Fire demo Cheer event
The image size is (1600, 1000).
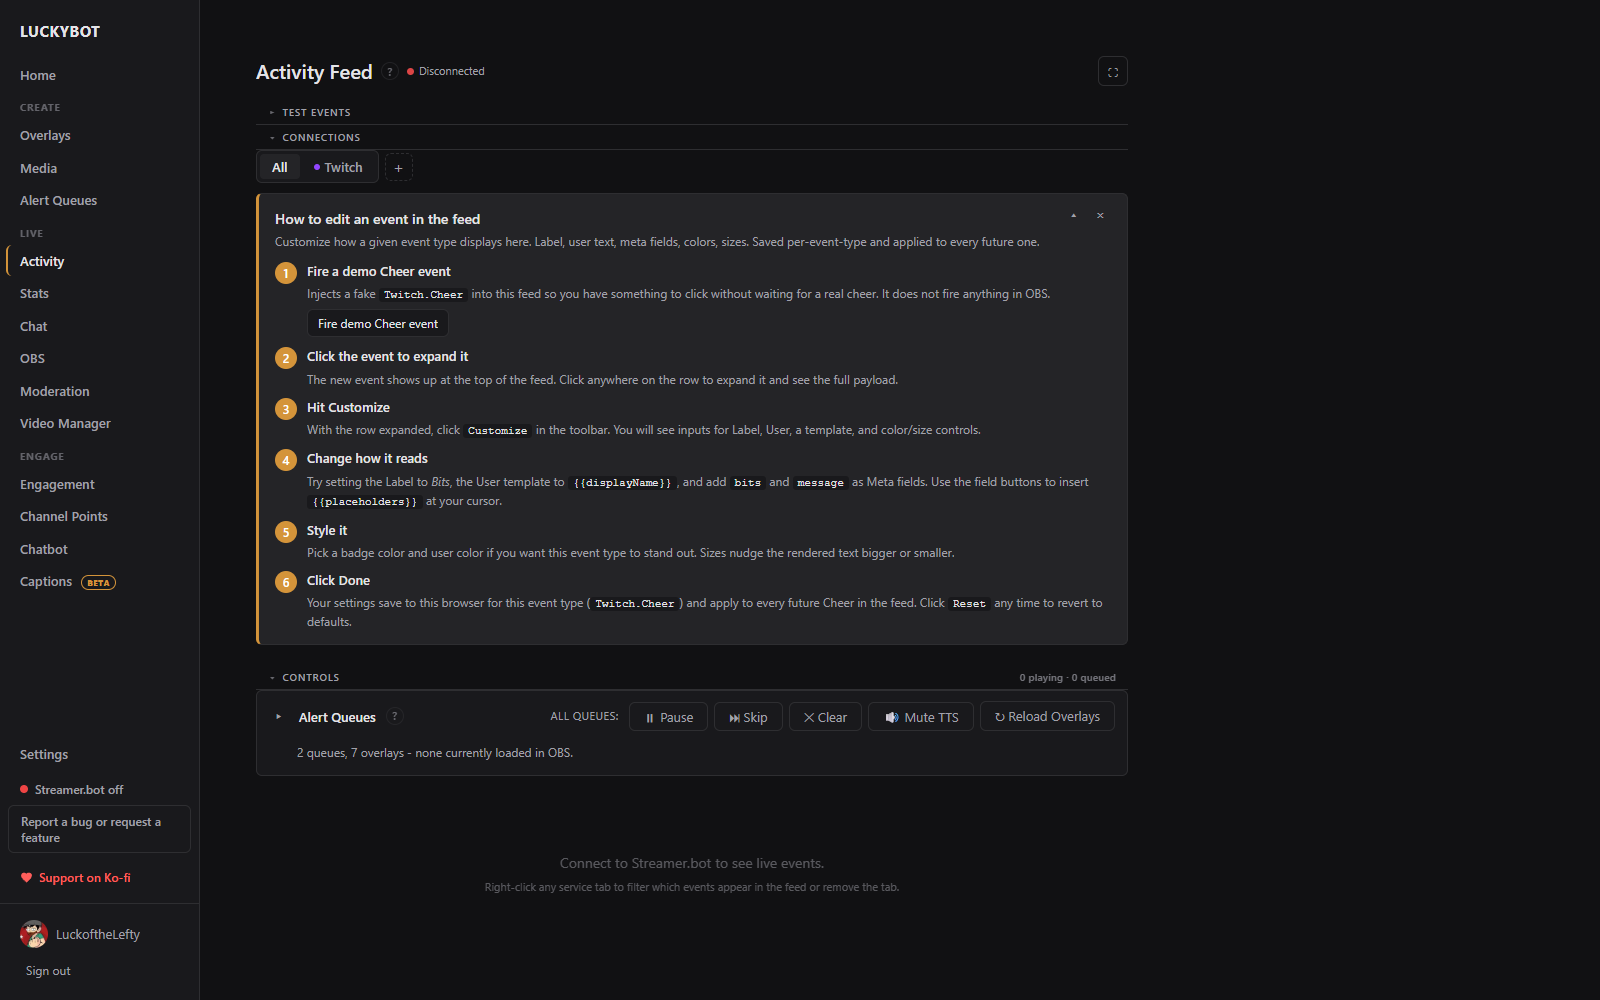point(378,324)
